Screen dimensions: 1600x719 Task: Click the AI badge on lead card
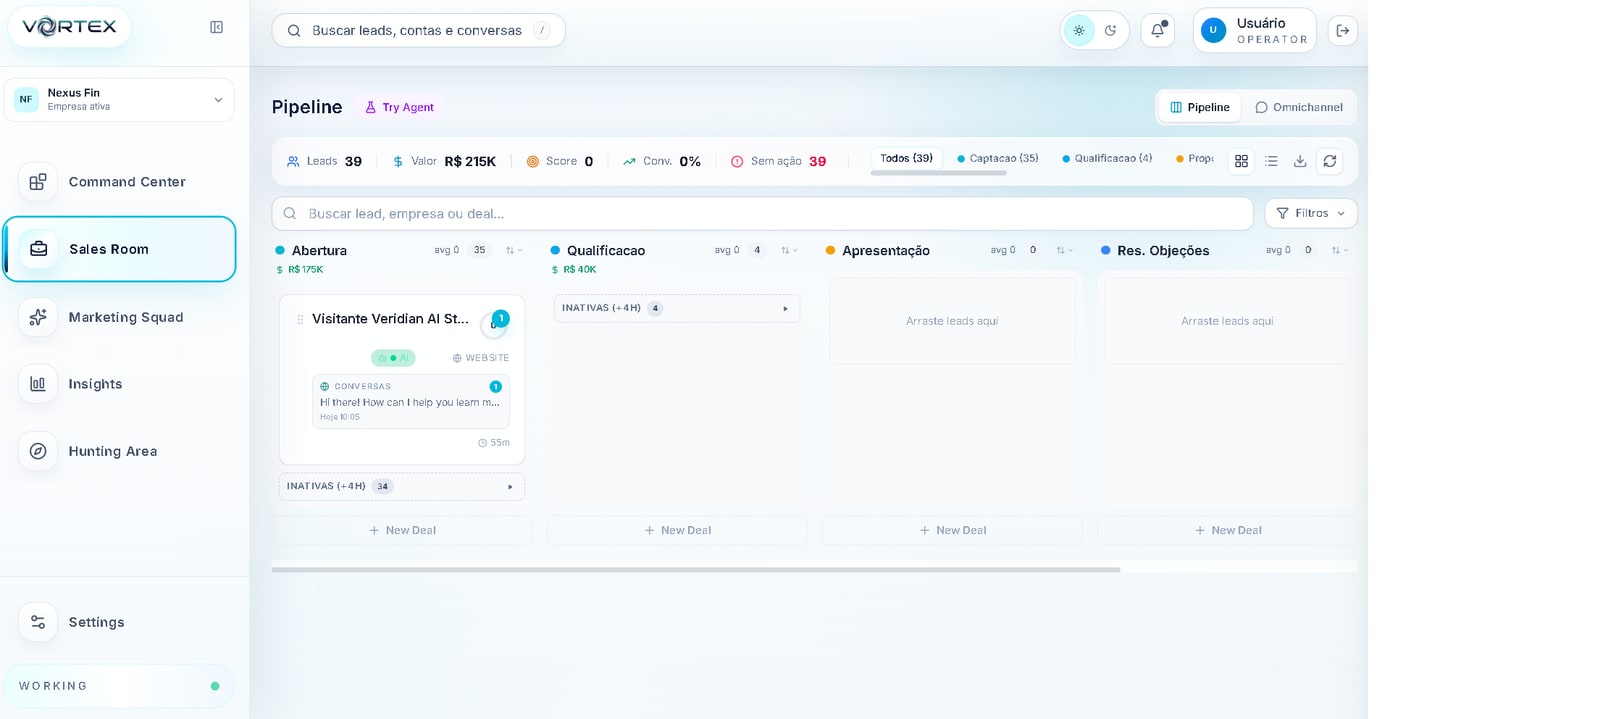pyautogui.click(x=393, y=358)
